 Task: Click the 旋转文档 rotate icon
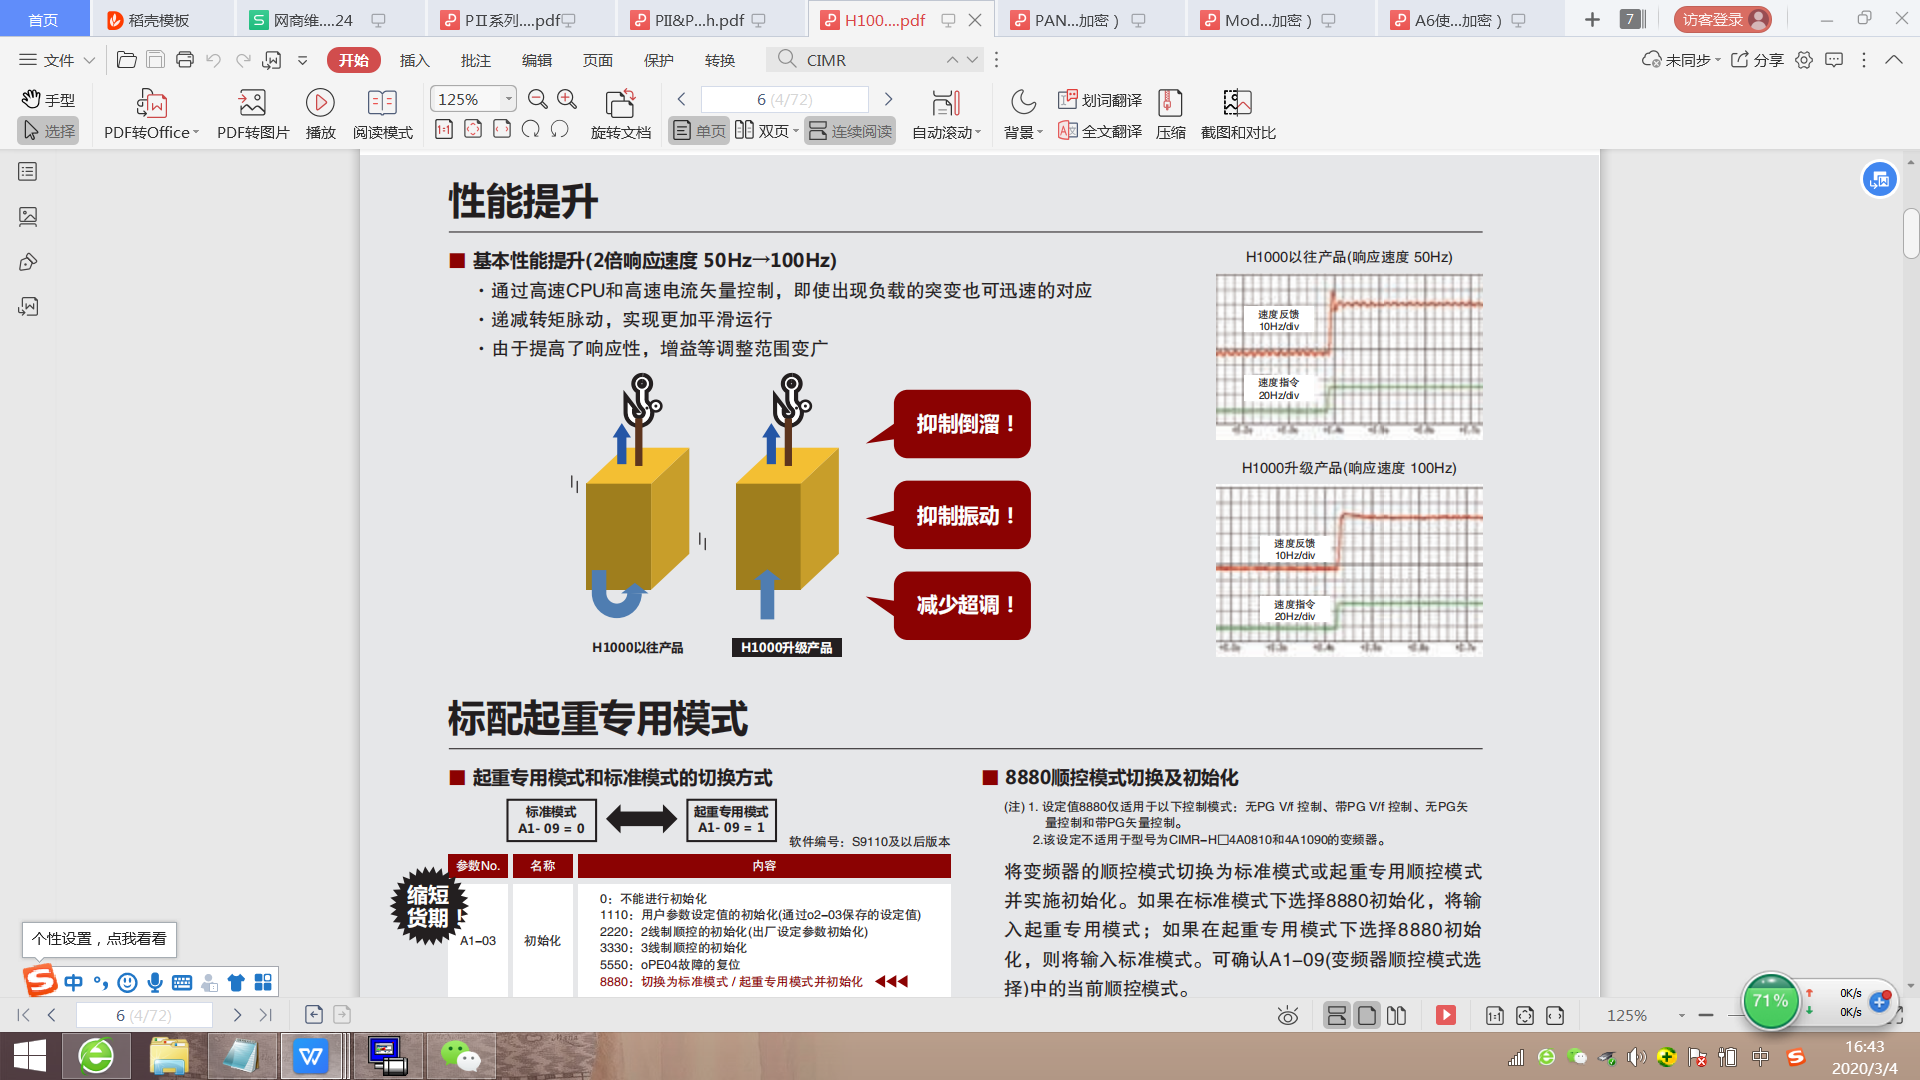[620, 103]
